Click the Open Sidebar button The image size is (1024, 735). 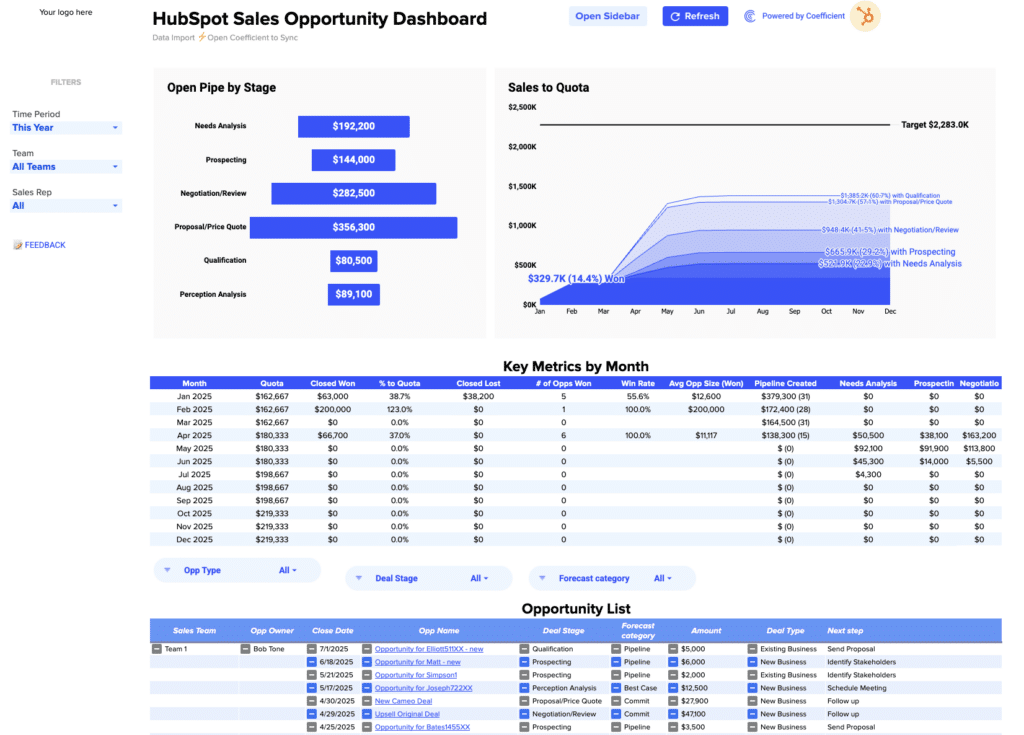tap(608, 16)
